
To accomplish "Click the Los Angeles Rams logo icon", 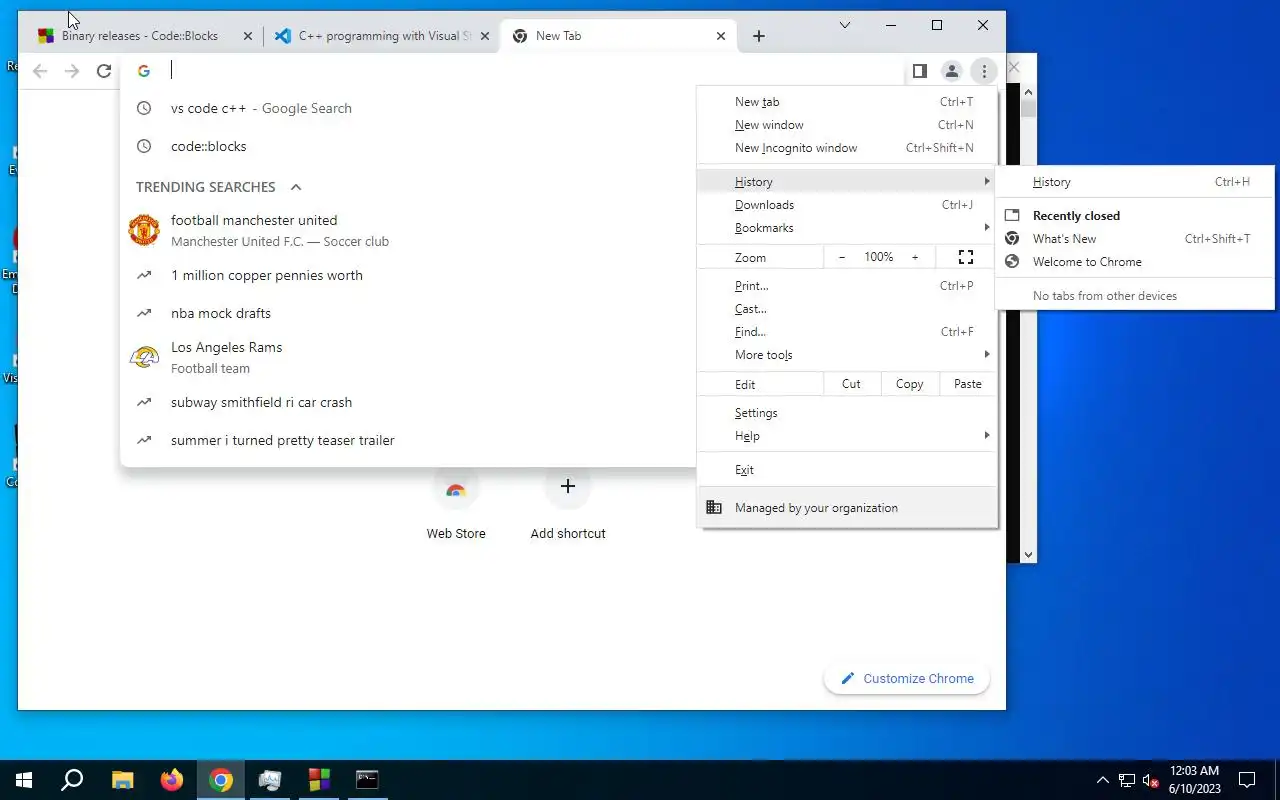I will 144,357.
